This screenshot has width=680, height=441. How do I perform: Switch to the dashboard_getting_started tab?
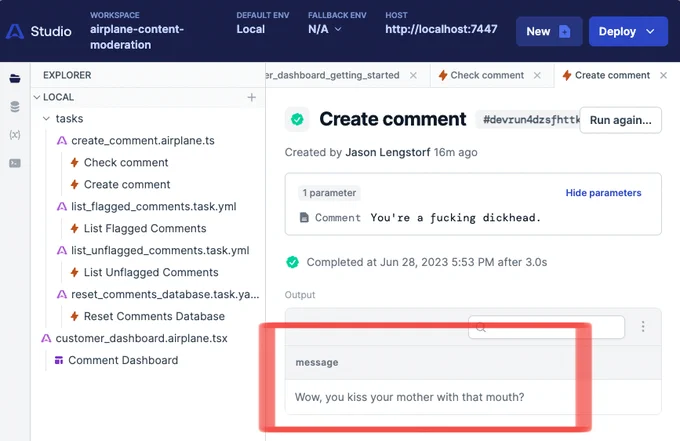pyautogui.click(x=333, y=75)
